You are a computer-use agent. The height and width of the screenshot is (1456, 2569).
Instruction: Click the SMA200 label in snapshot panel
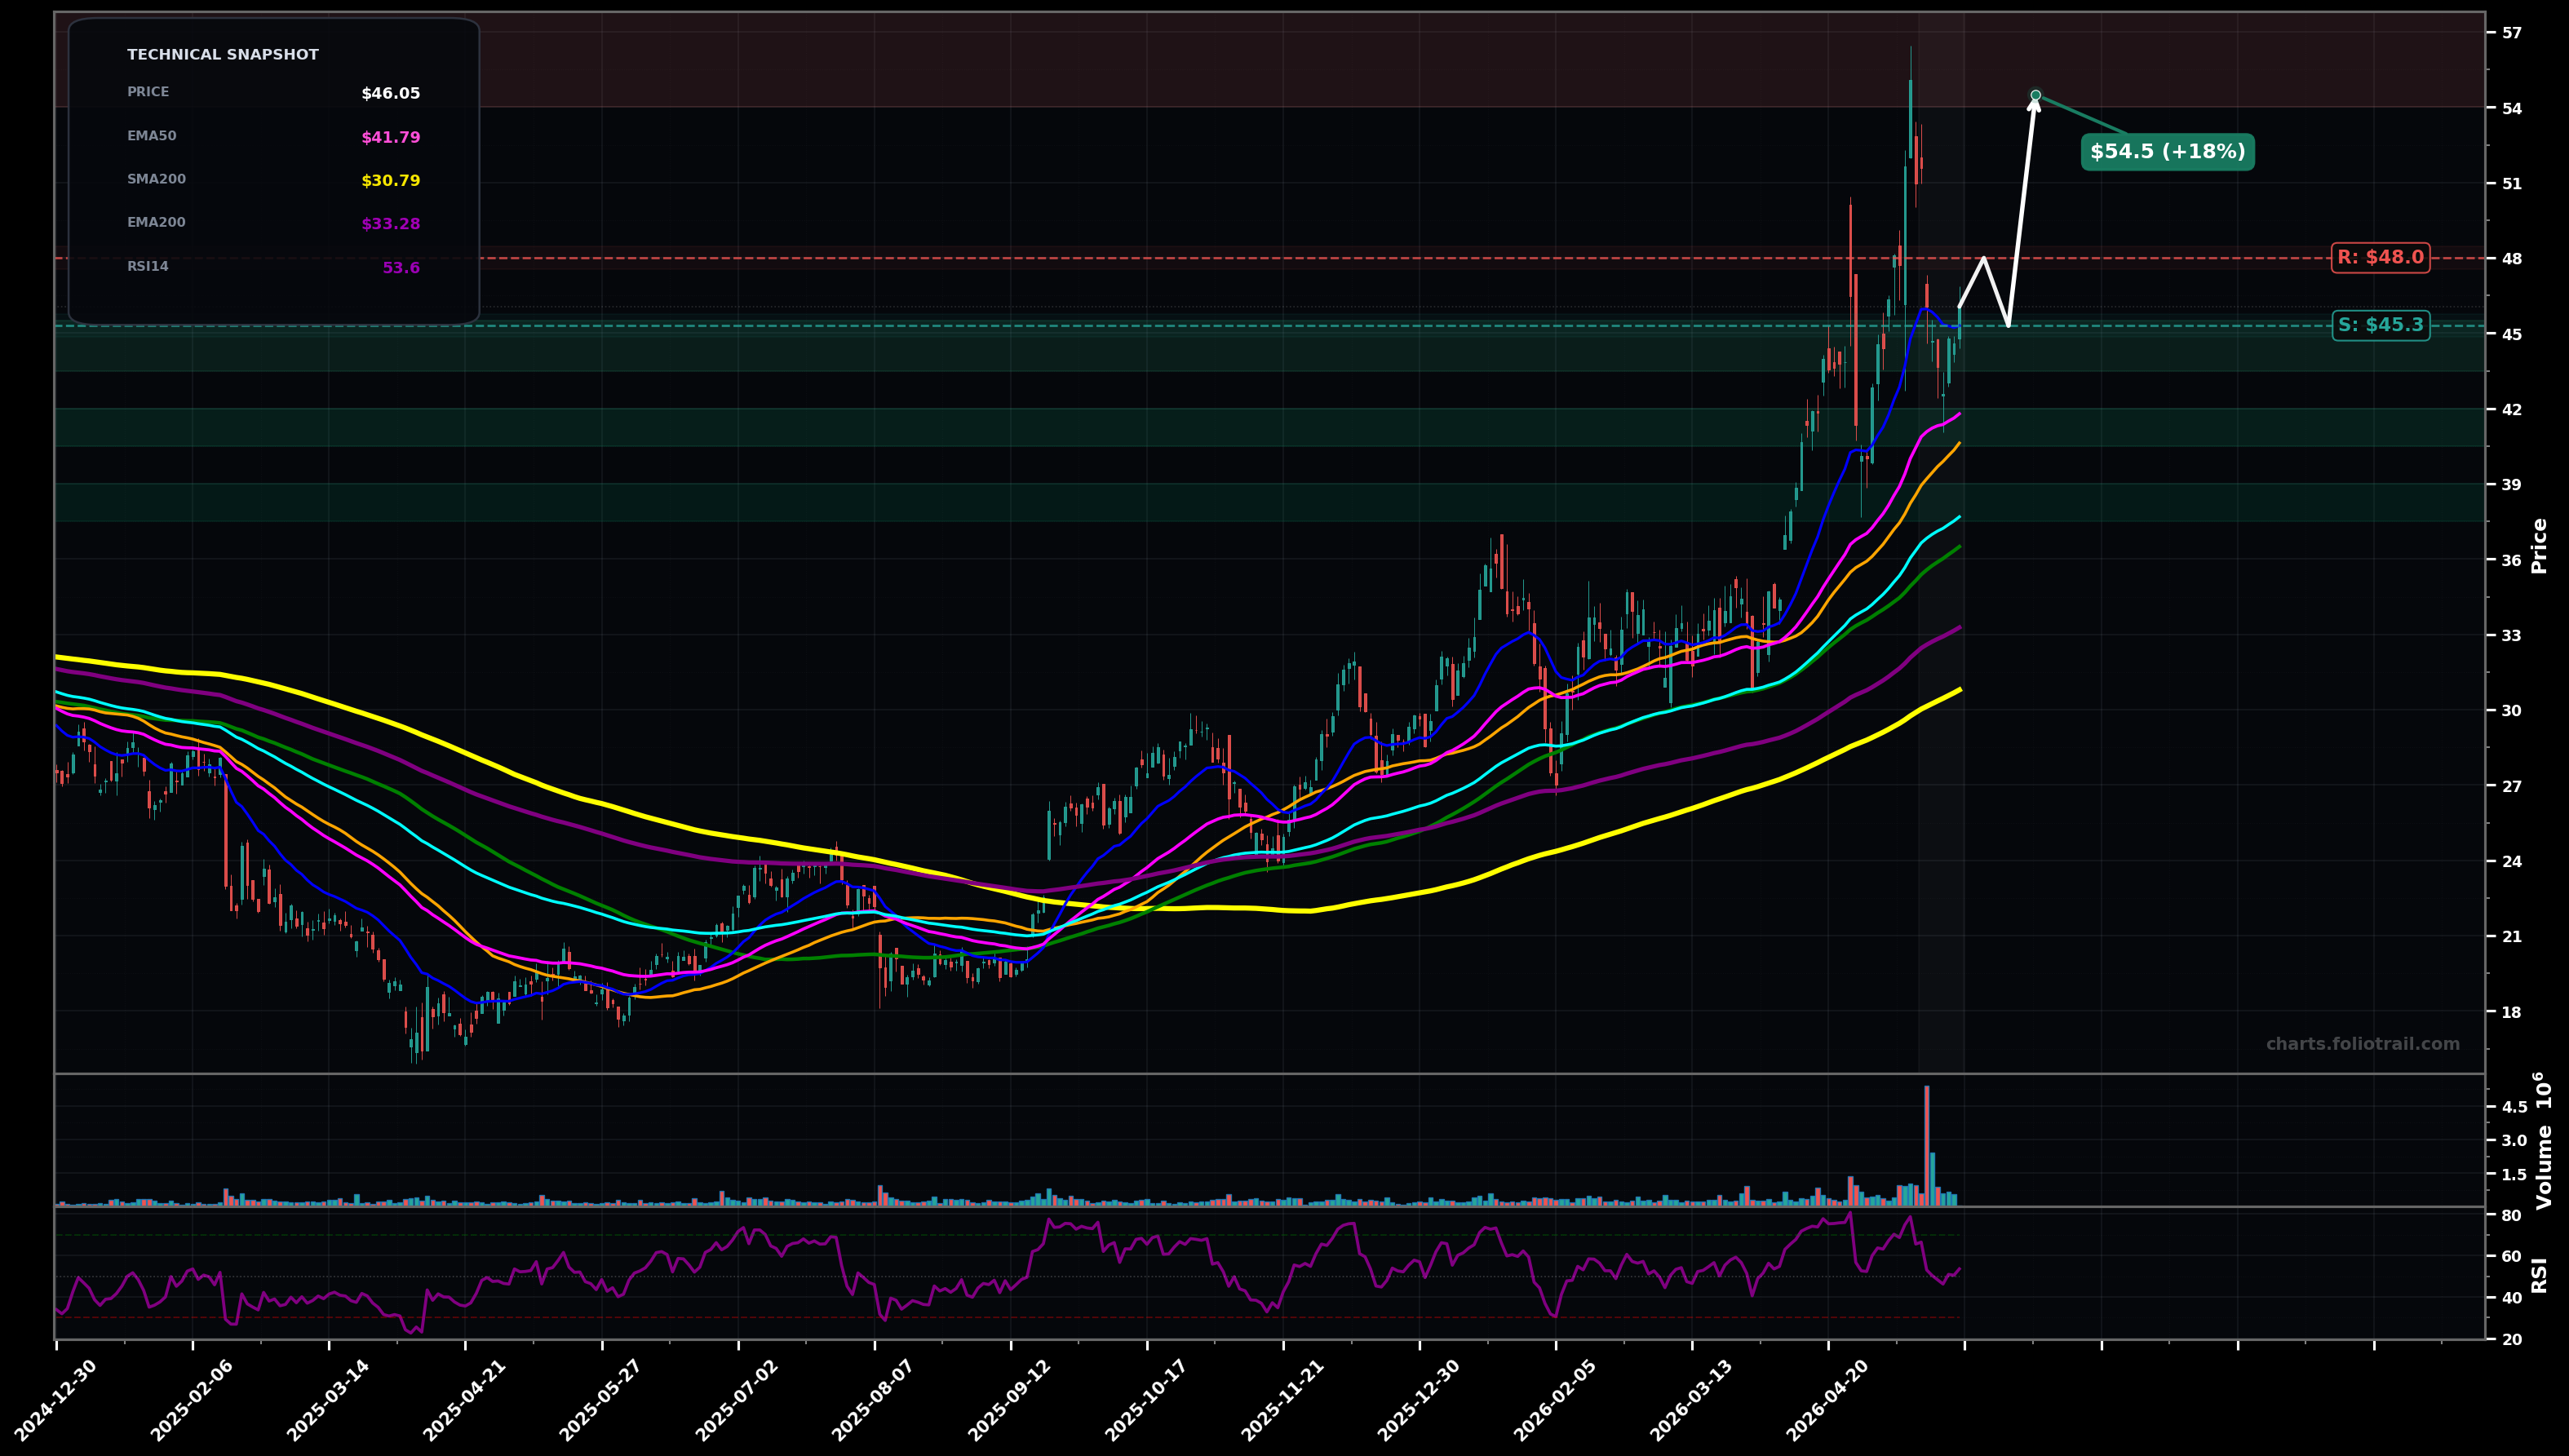tap(157, 179)
